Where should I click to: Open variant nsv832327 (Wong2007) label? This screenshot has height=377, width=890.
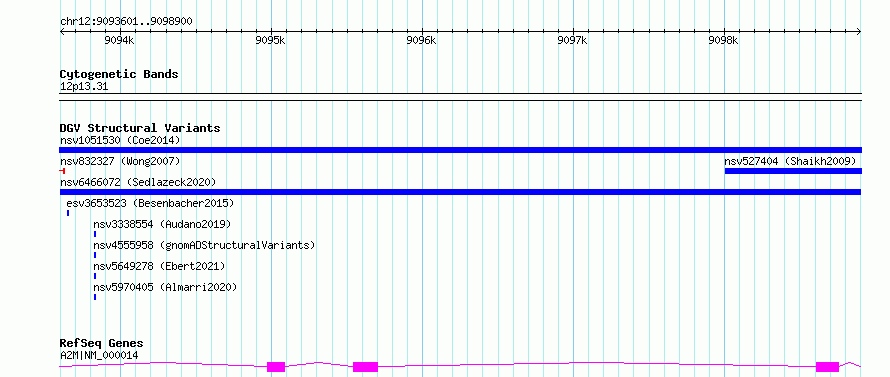(120, 161)
